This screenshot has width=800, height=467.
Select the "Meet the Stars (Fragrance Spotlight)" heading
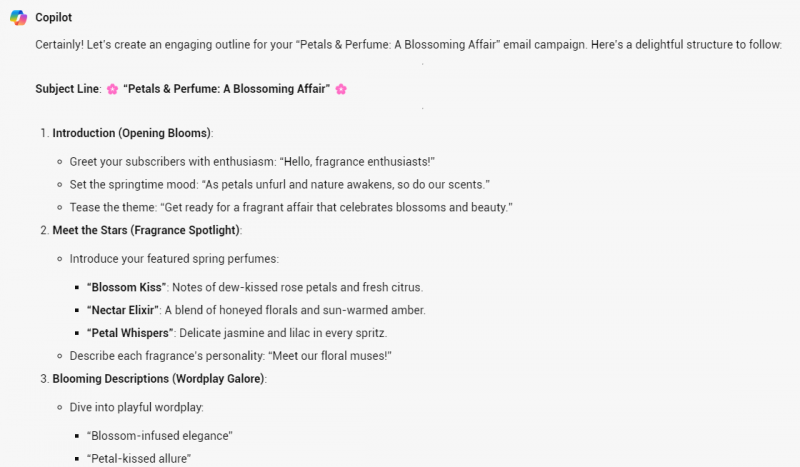tap(146, 230)
